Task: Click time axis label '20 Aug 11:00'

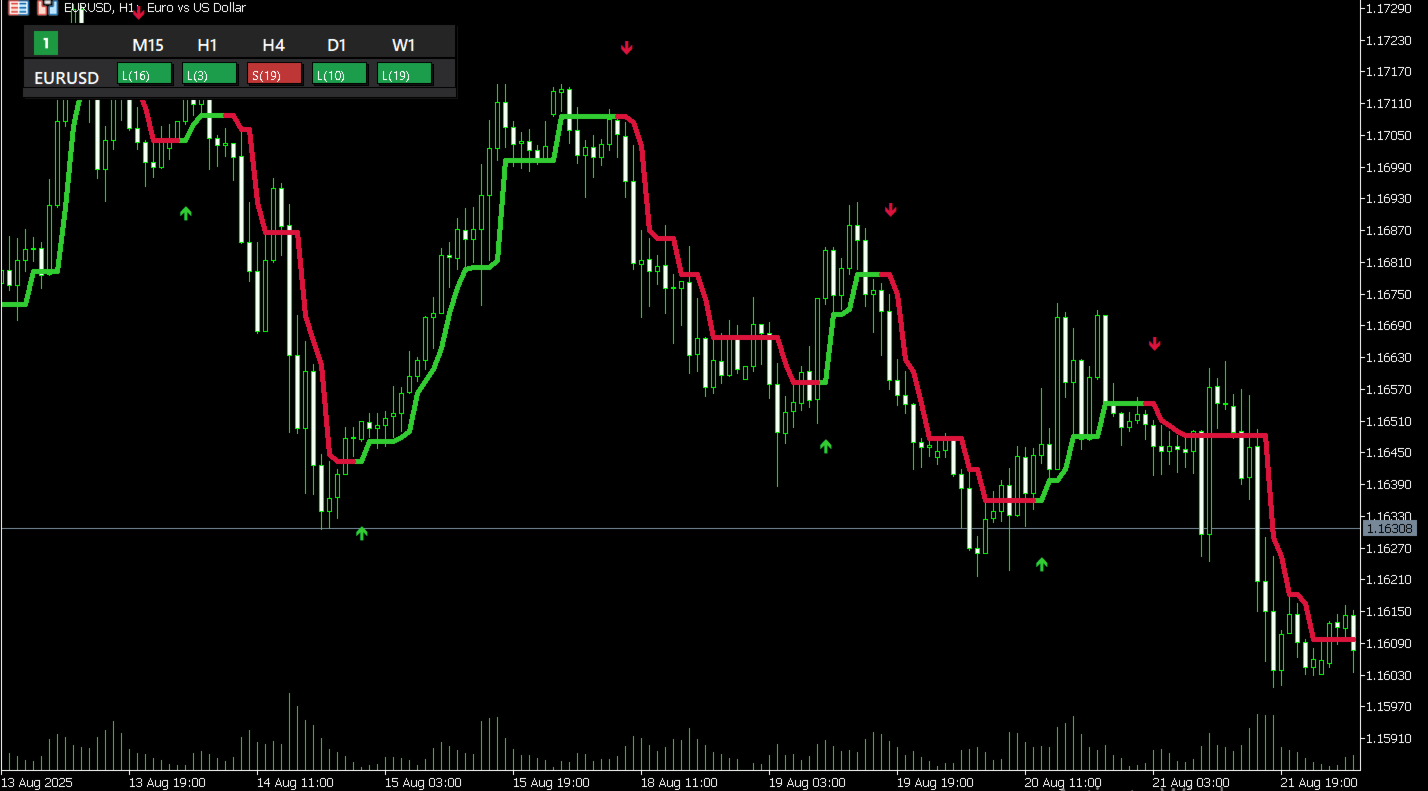Action: pos(1063,782)
